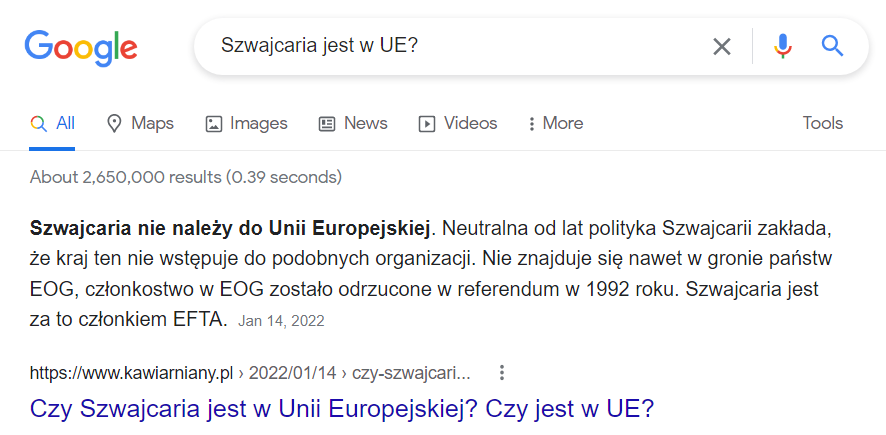Clear the search query with X icon
The width and height of the screenshot is (886, 435).
(721, 46)
